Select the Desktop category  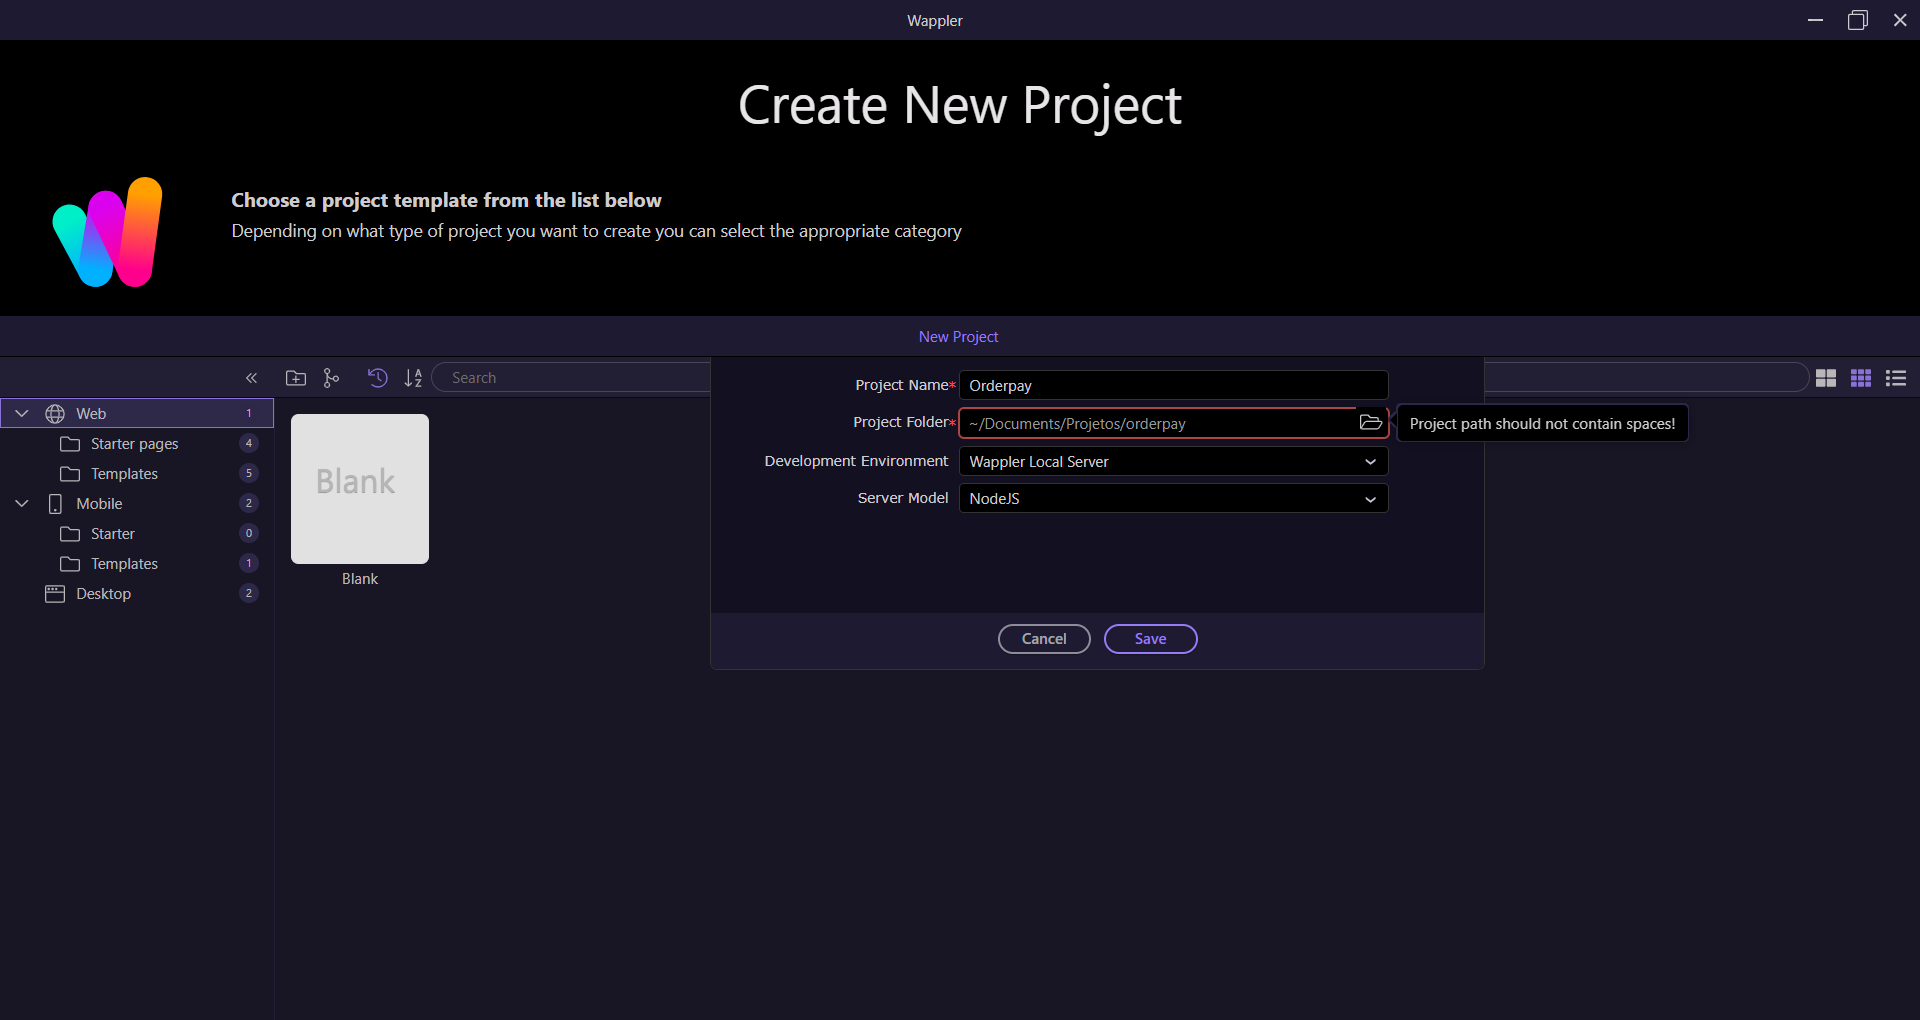103,594
